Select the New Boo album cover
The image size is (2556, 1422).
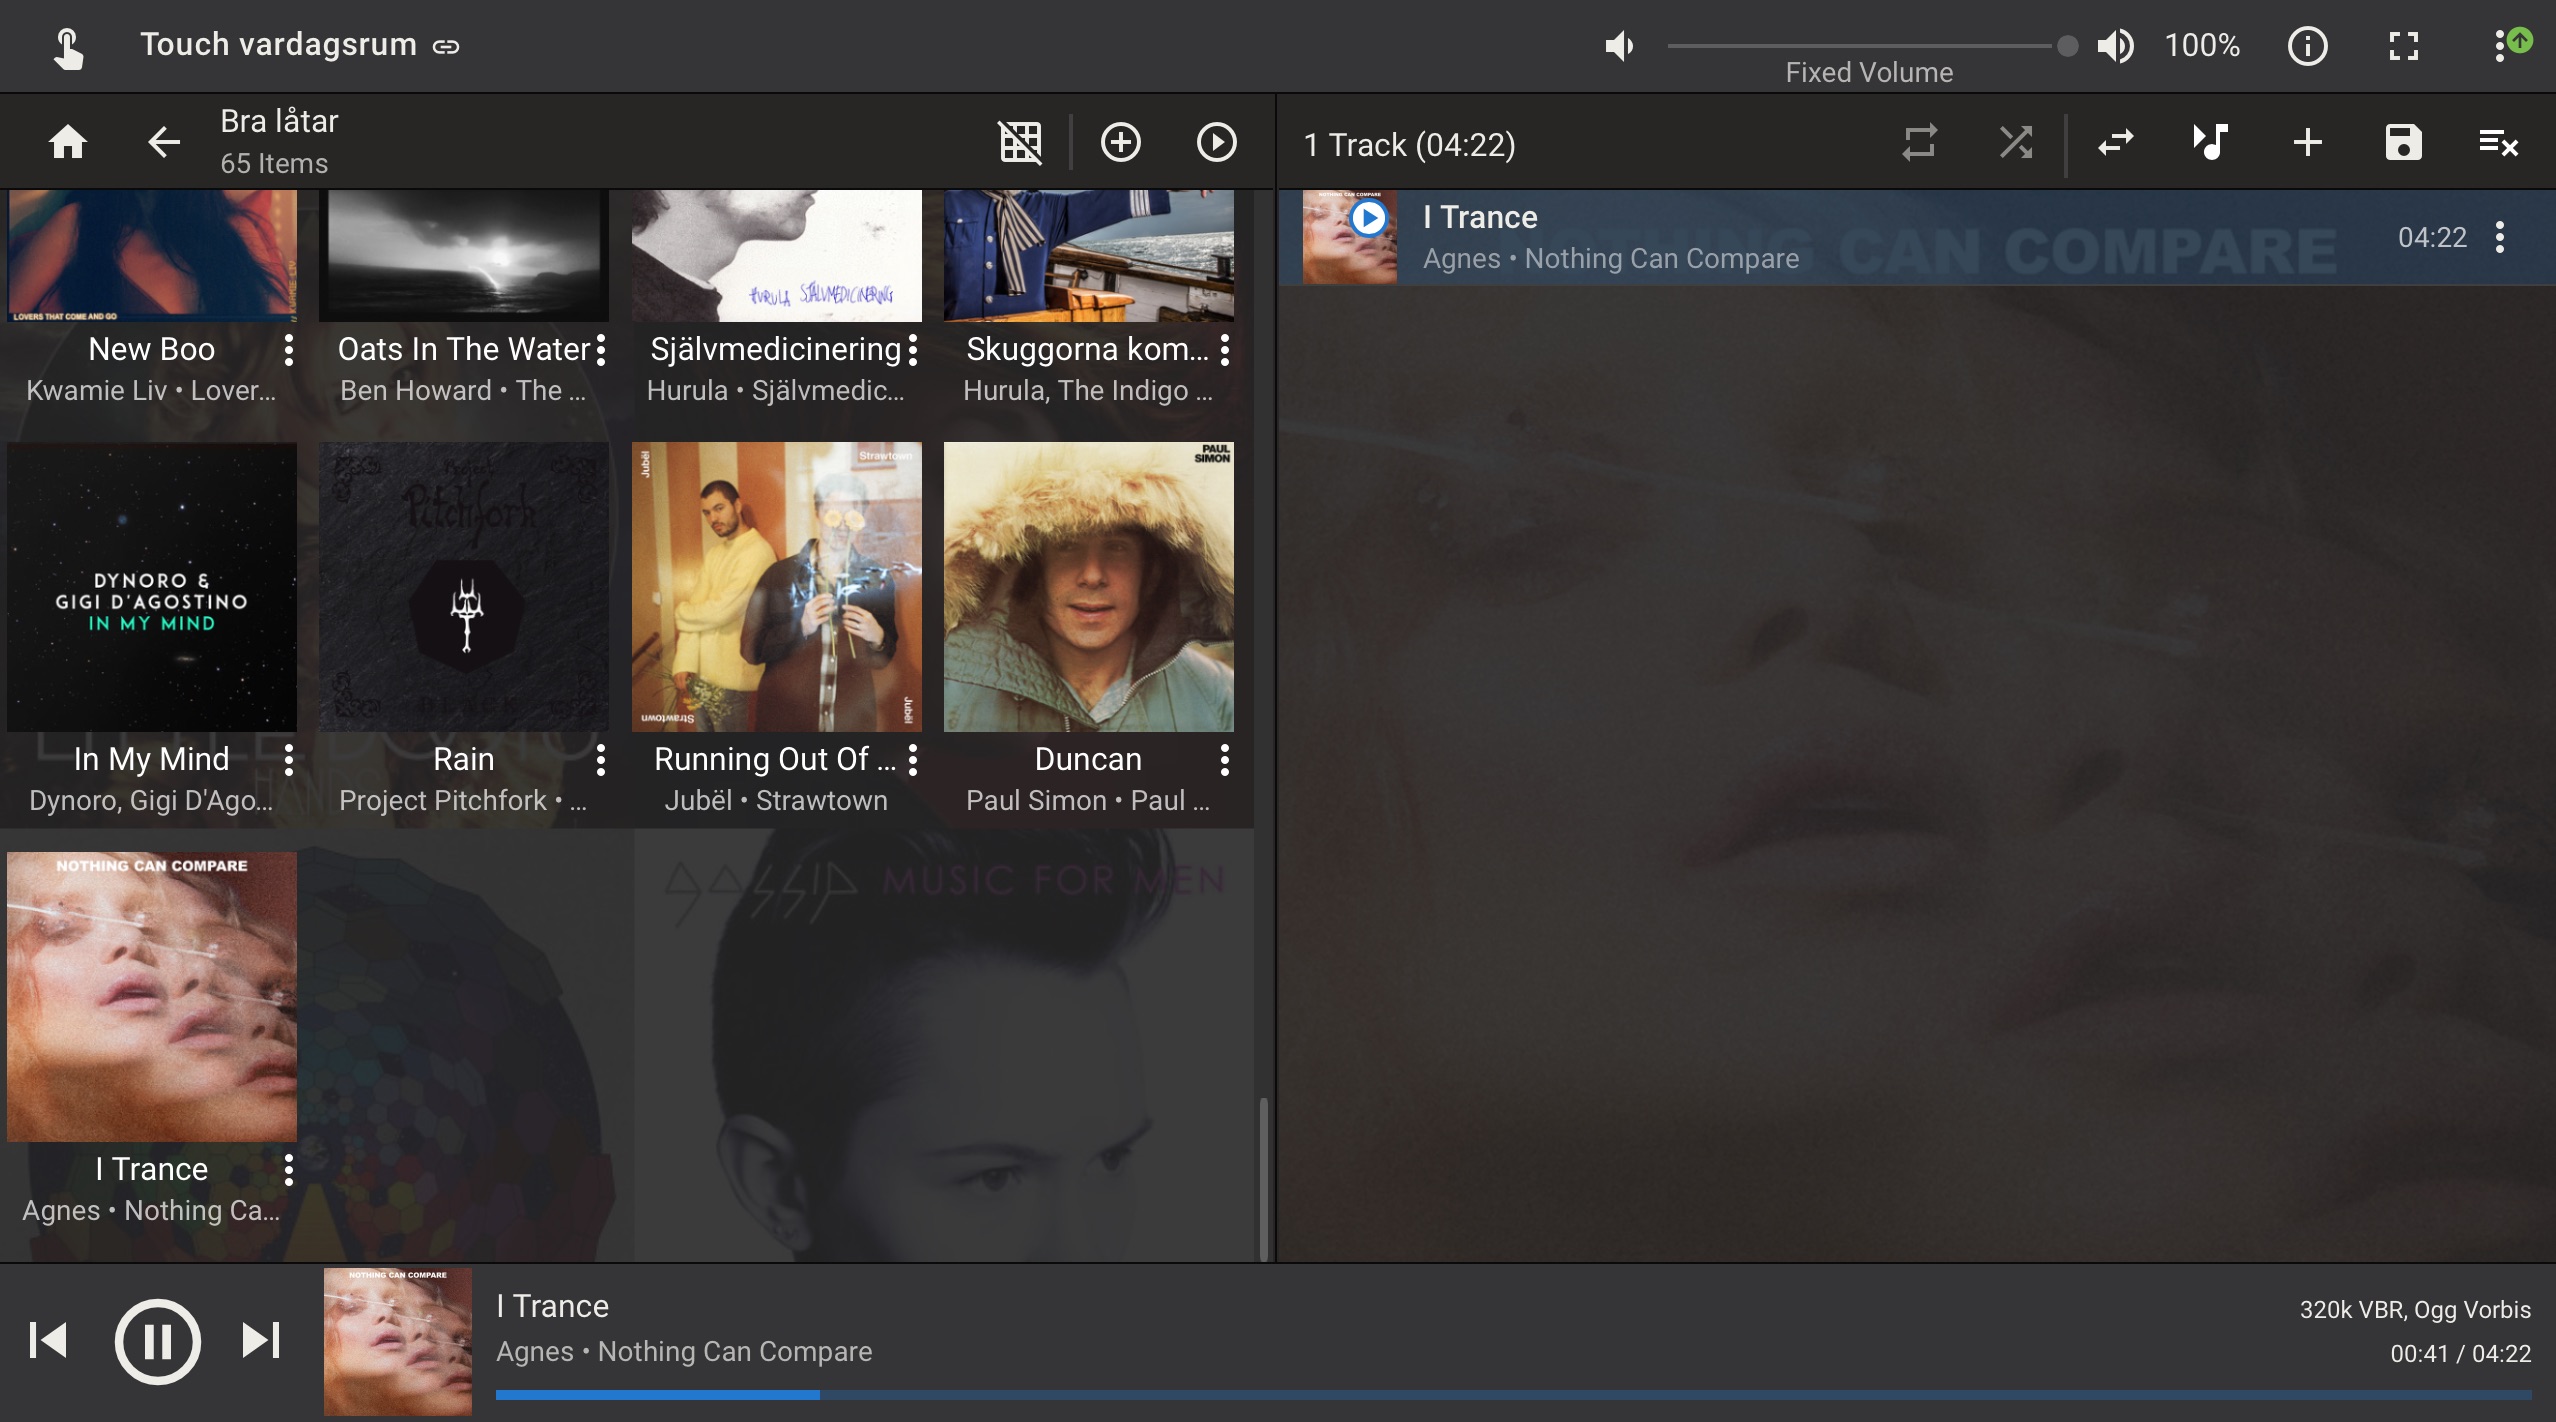152,256
